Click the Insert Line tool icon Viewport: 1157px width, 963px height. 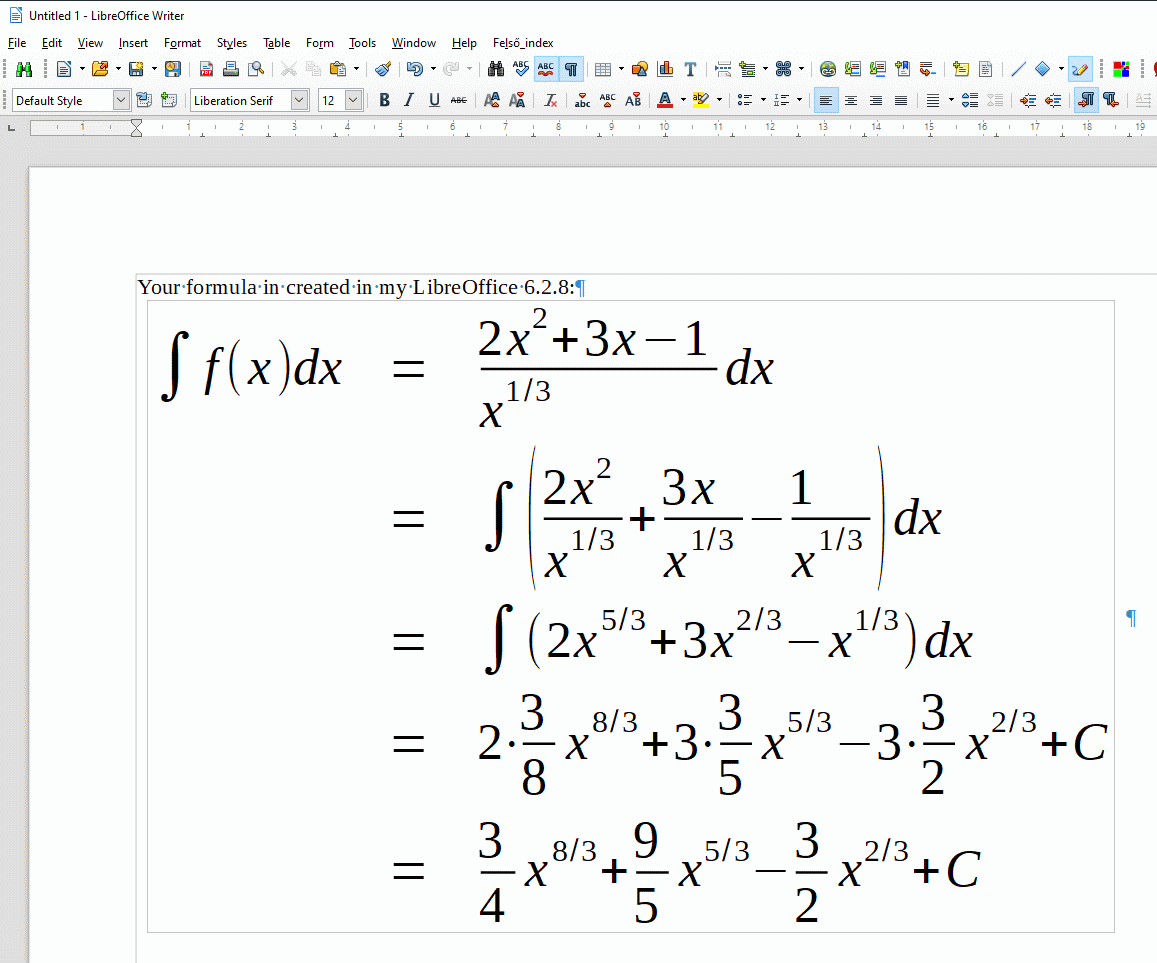[1018, 69]
